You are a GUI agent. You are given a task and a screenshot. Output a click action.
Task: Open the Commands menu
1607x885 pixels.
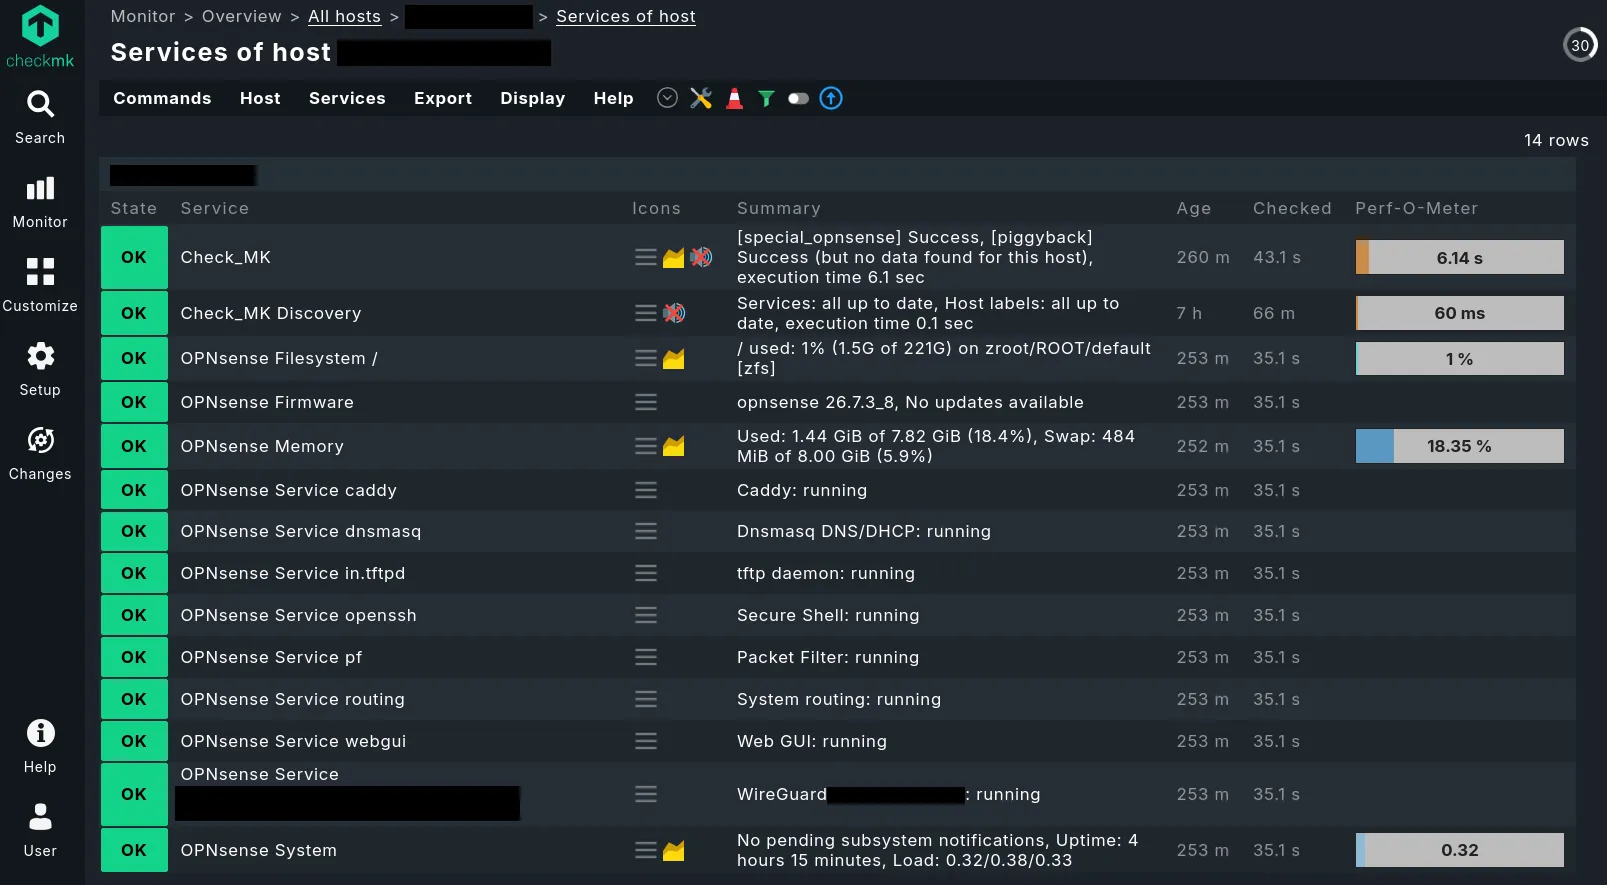pos(162,98)
